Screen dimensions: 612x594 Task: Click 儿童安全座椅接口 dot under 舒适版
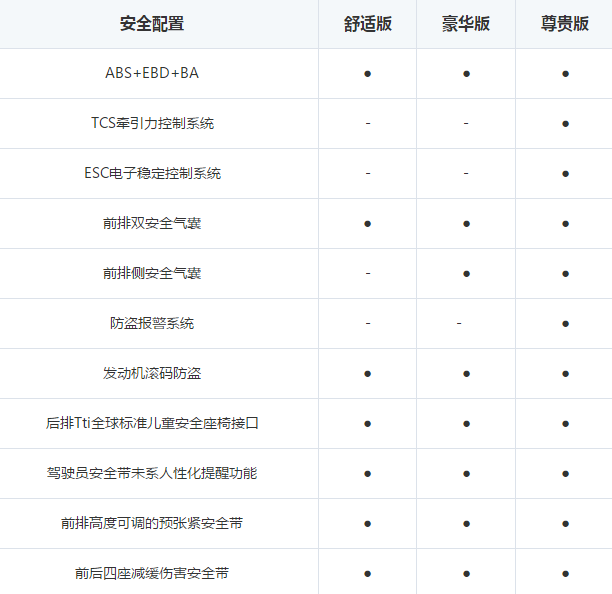tap(367, 424)
